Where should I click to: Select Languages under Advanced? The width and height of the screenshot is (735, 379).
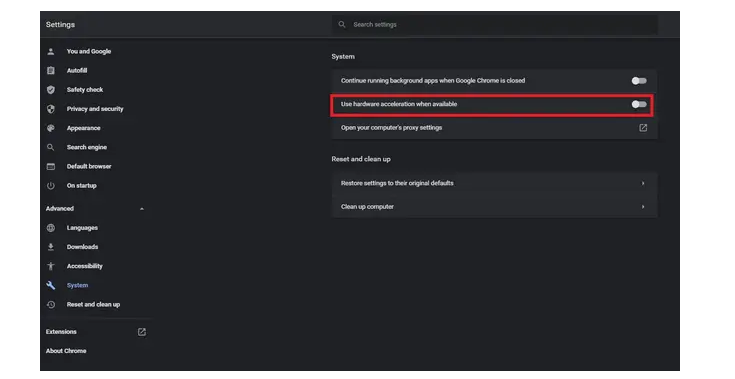[82, 228]
